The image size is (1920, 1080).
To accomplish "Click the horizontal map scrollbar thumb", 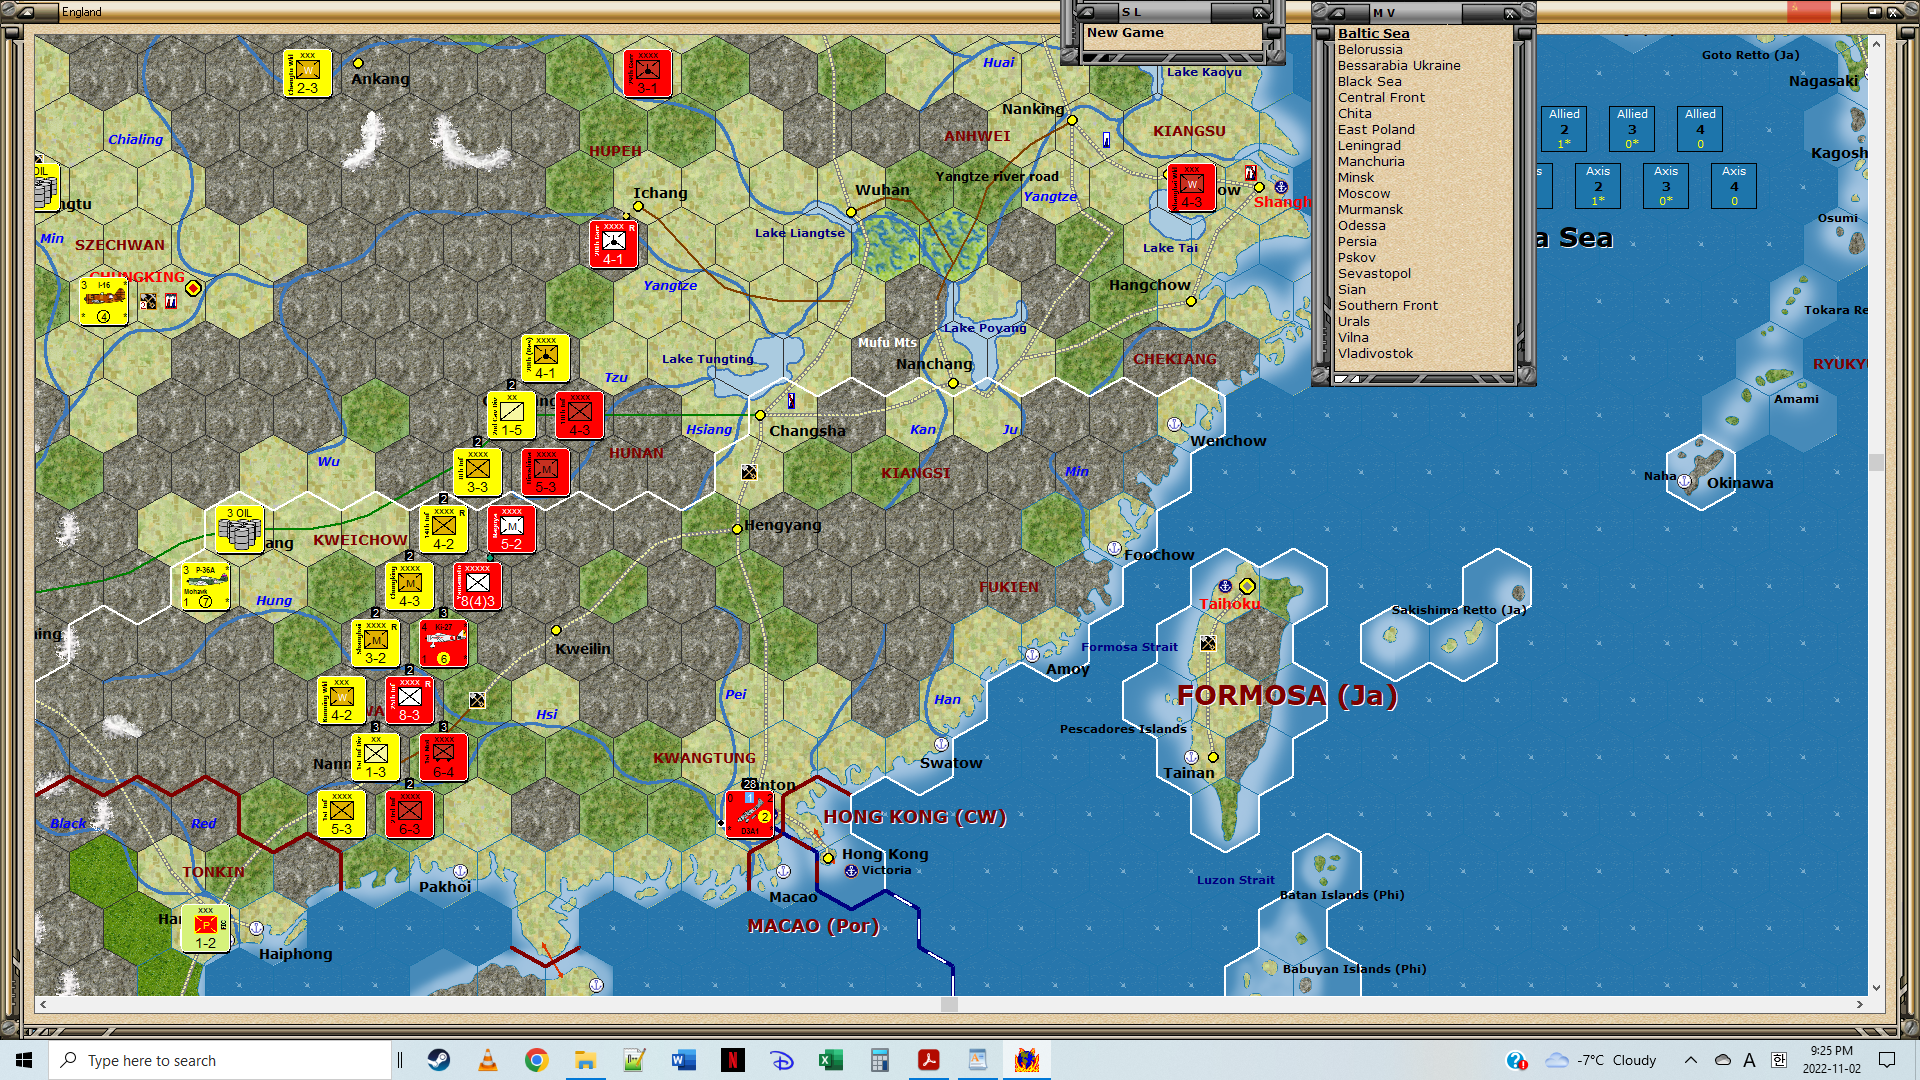I will pyautogui.click(x=949, y=1004).
